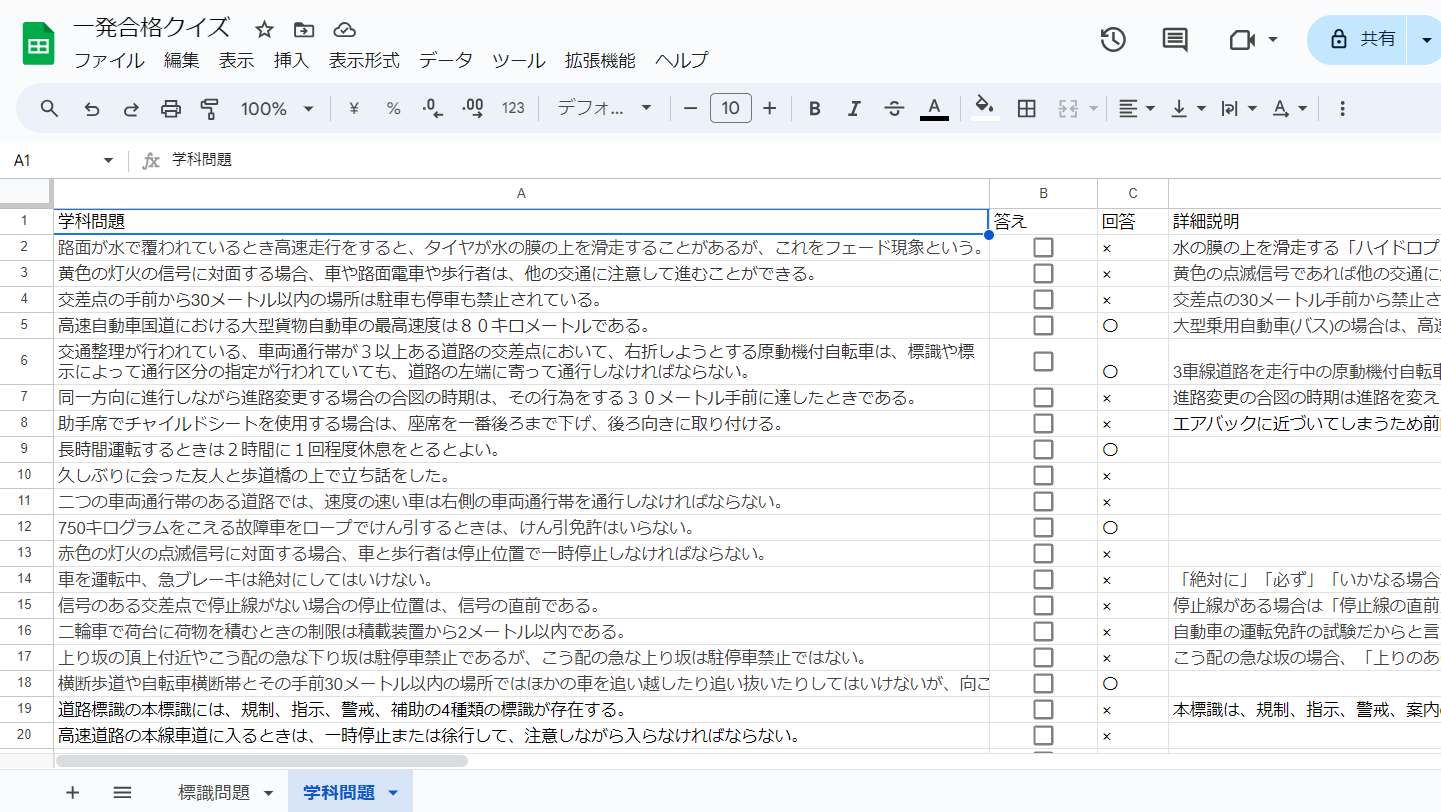Tick the checkbox in row 17 上り坂の頂上
Viewport: 1441px width, 812px height.
click(x=1043, y=657)
